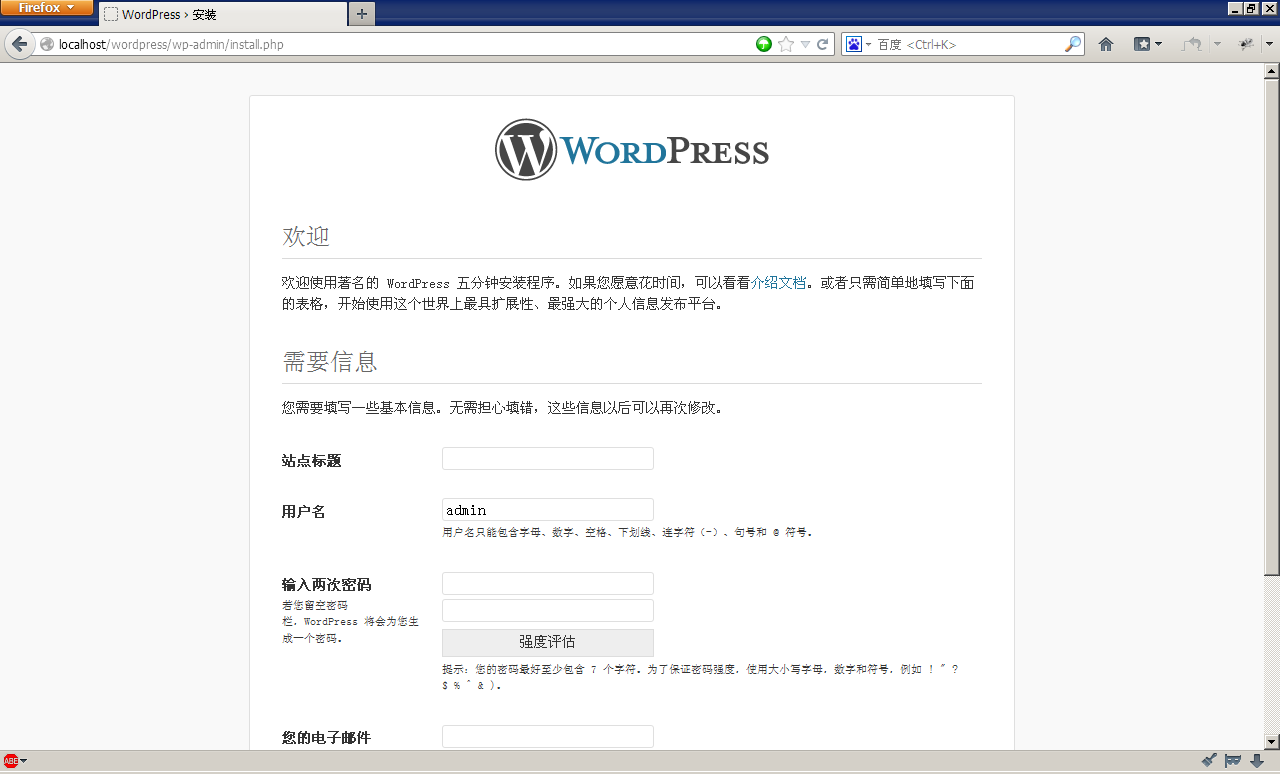
Task: Click the scrollbar down arrow
Action: click(1272, 741)
